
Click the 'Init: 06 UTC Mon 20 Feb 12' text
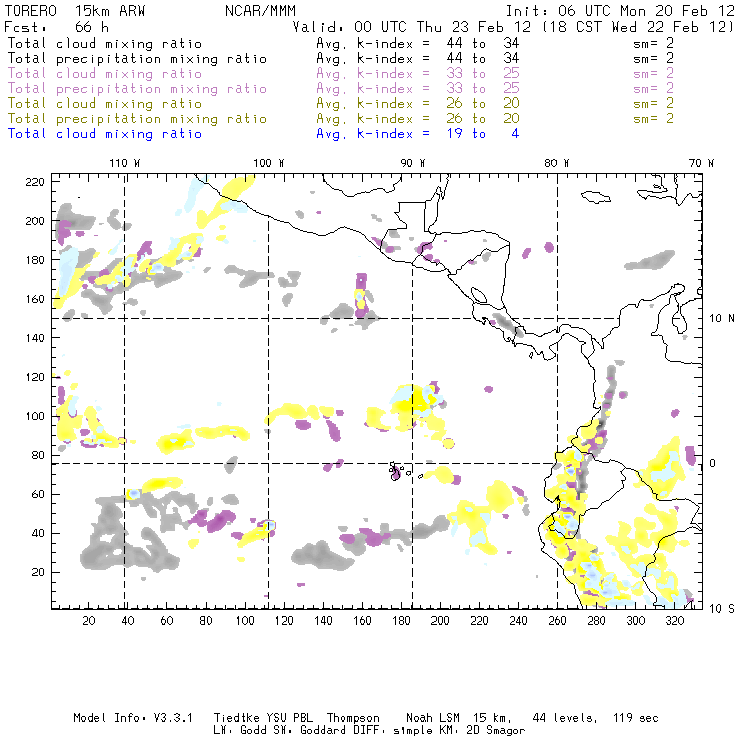(x=620, y=11)
